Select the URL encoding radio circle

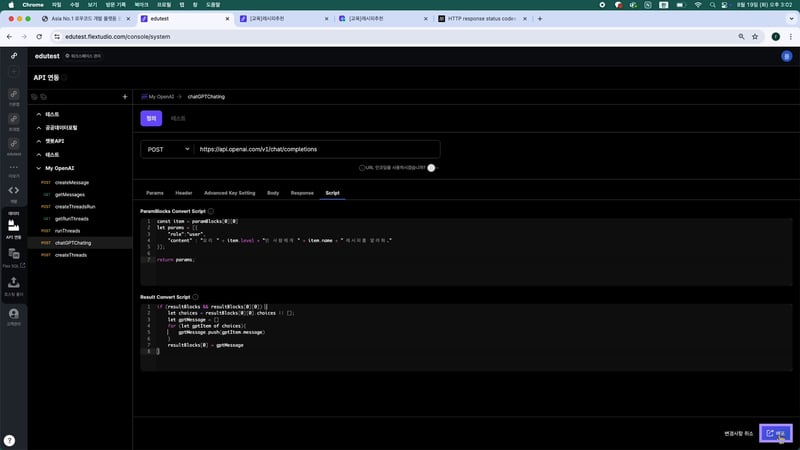pyautogui.click(x=362, y=168)
